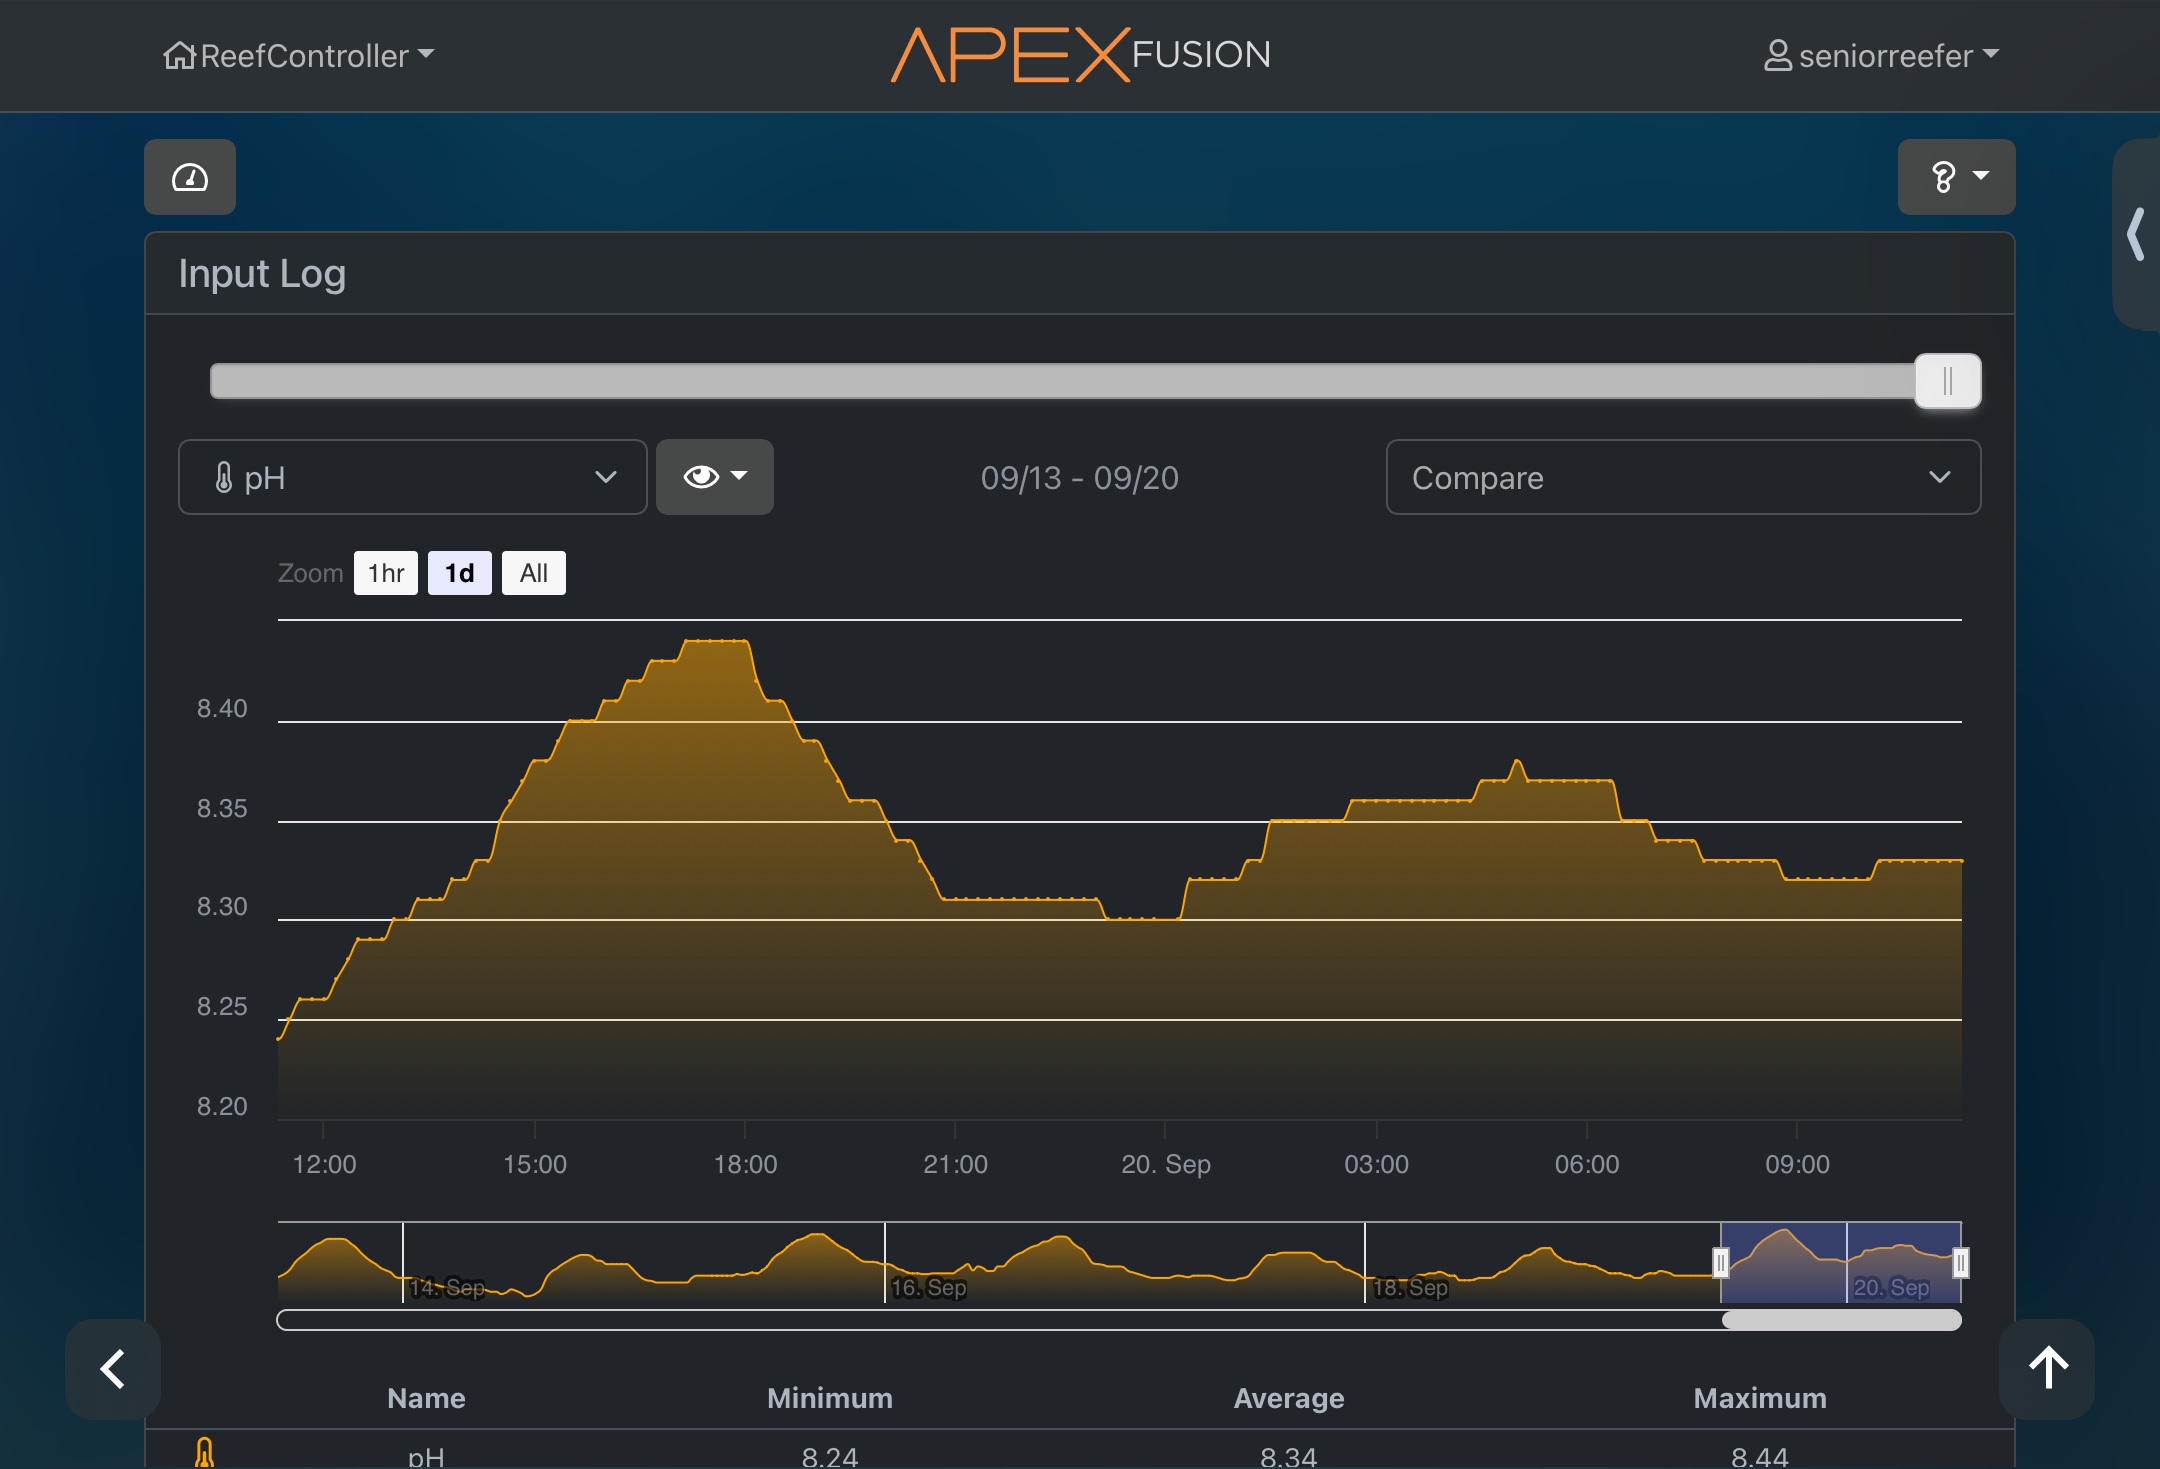This screenshot has width=2160, height=1469.
Task: Click the APEX Fusion logo
Action: 1080,55
